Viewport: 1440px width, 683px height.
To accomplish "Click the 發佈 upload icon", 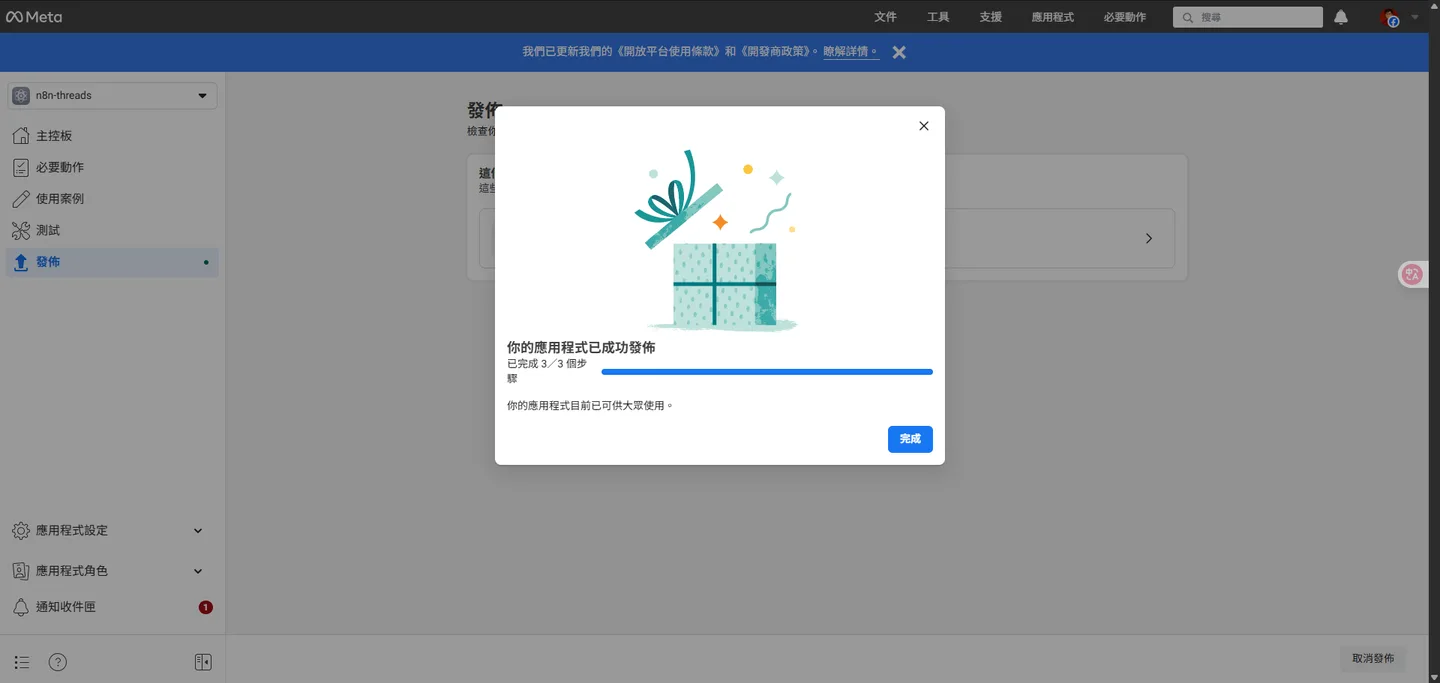I will click(x=21, y=262).
